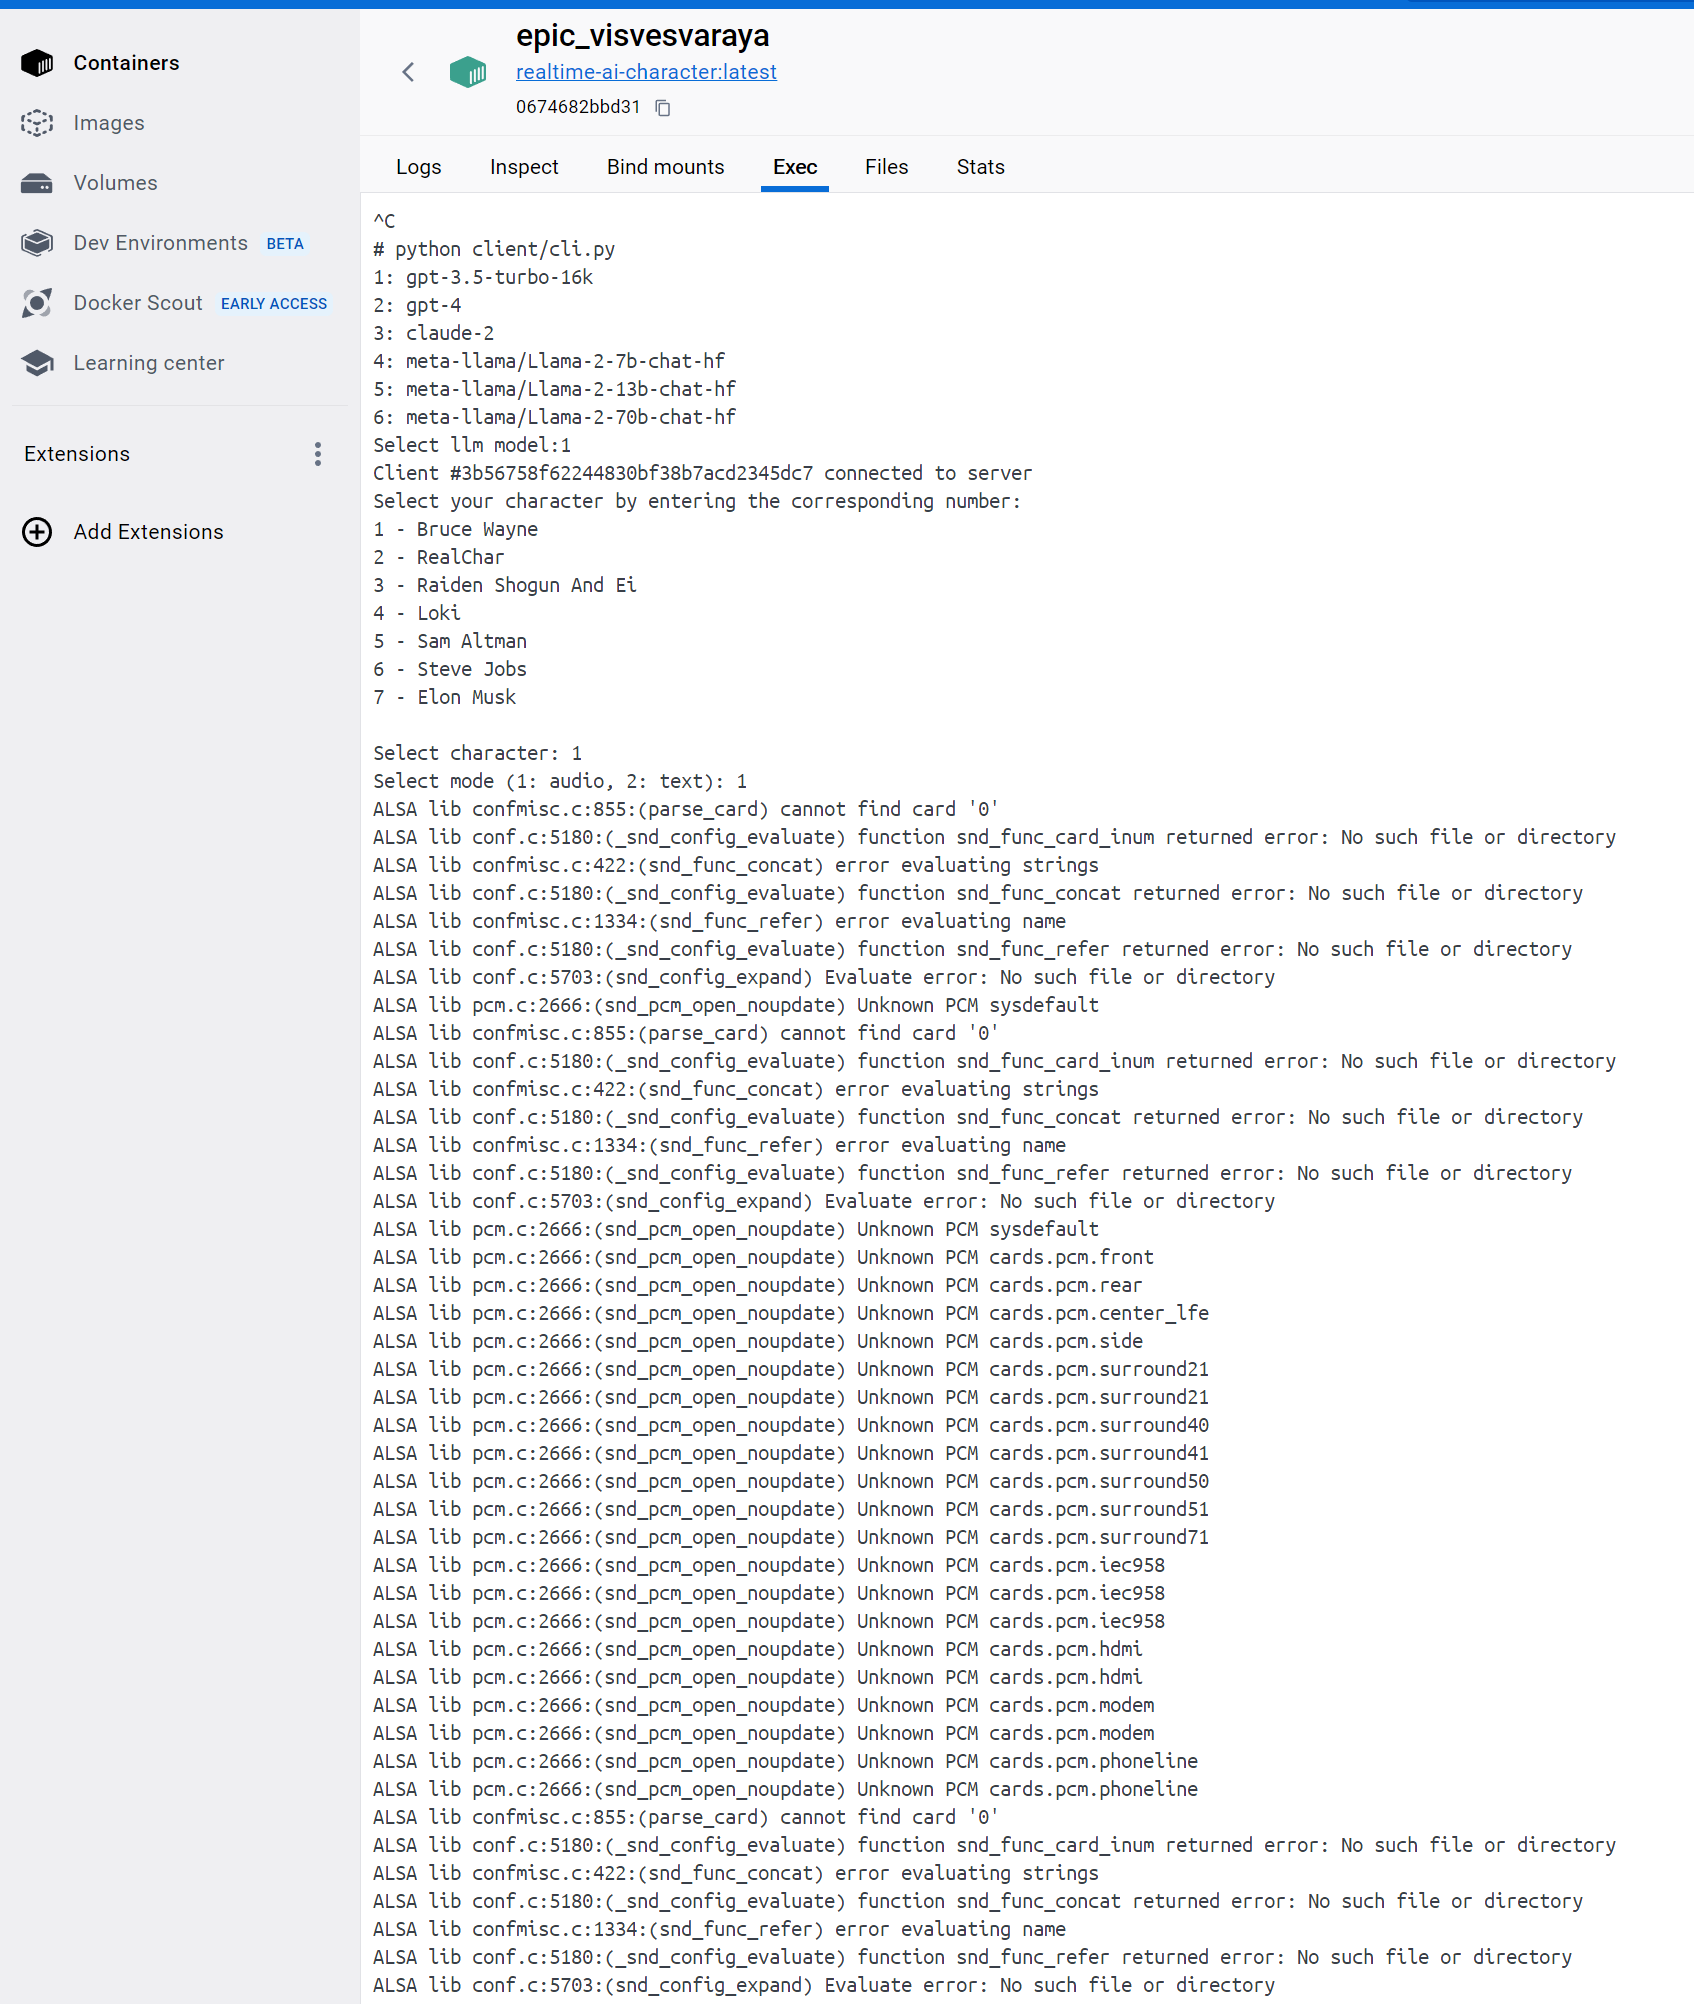
Task: Navigate back using the chevron arrow
Action: point(408,72)
